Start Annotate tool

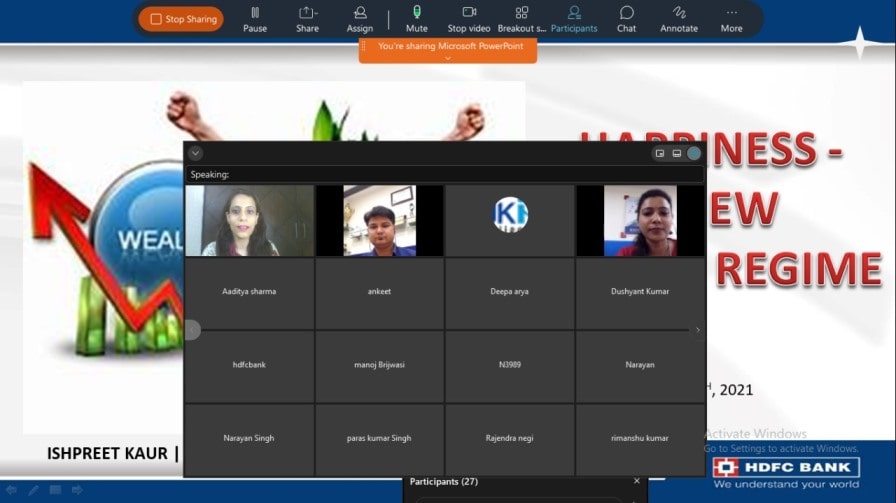pyautogui.click(x=679, y=18)
